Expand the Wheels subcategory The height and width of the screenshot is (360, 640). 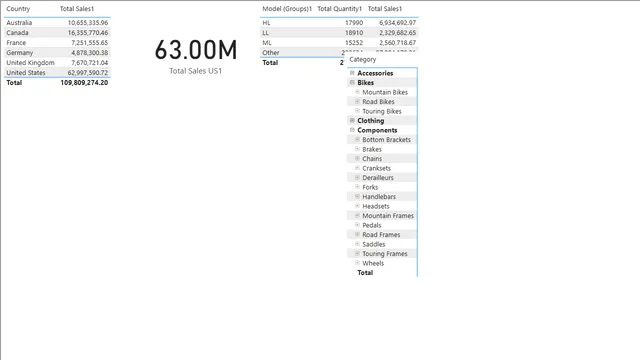[x=357, y=263]
